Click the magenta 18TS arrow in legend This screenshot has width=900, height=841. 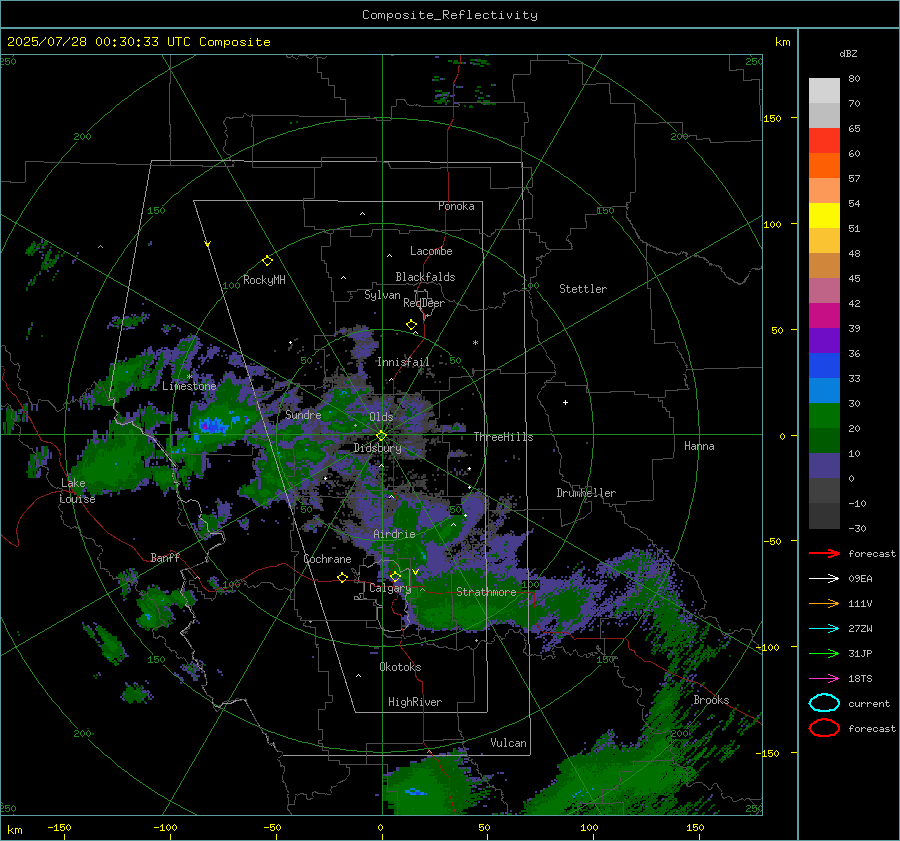pyautogui.click(x=824, y=679)
